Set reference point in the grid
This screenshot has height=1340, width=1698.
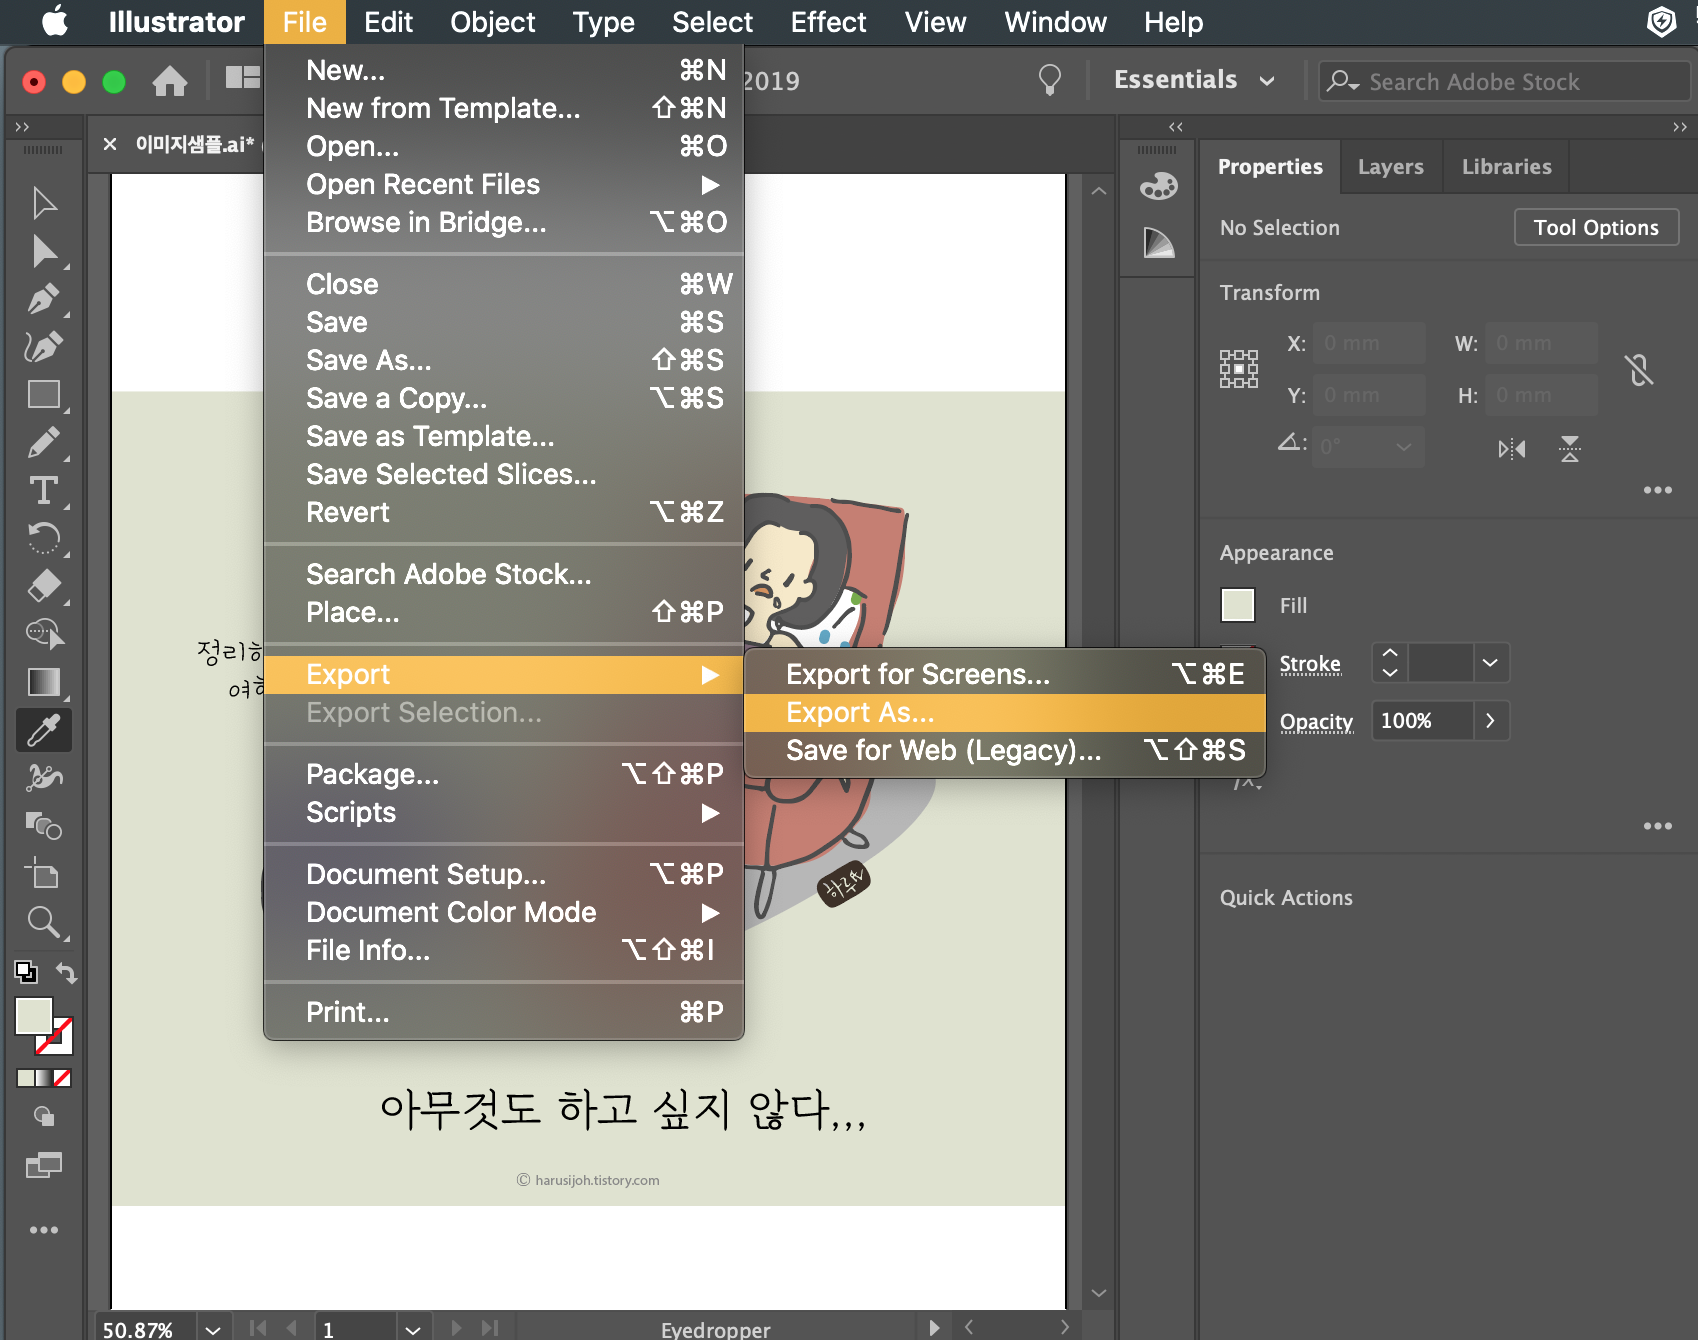coord(1239,369)
